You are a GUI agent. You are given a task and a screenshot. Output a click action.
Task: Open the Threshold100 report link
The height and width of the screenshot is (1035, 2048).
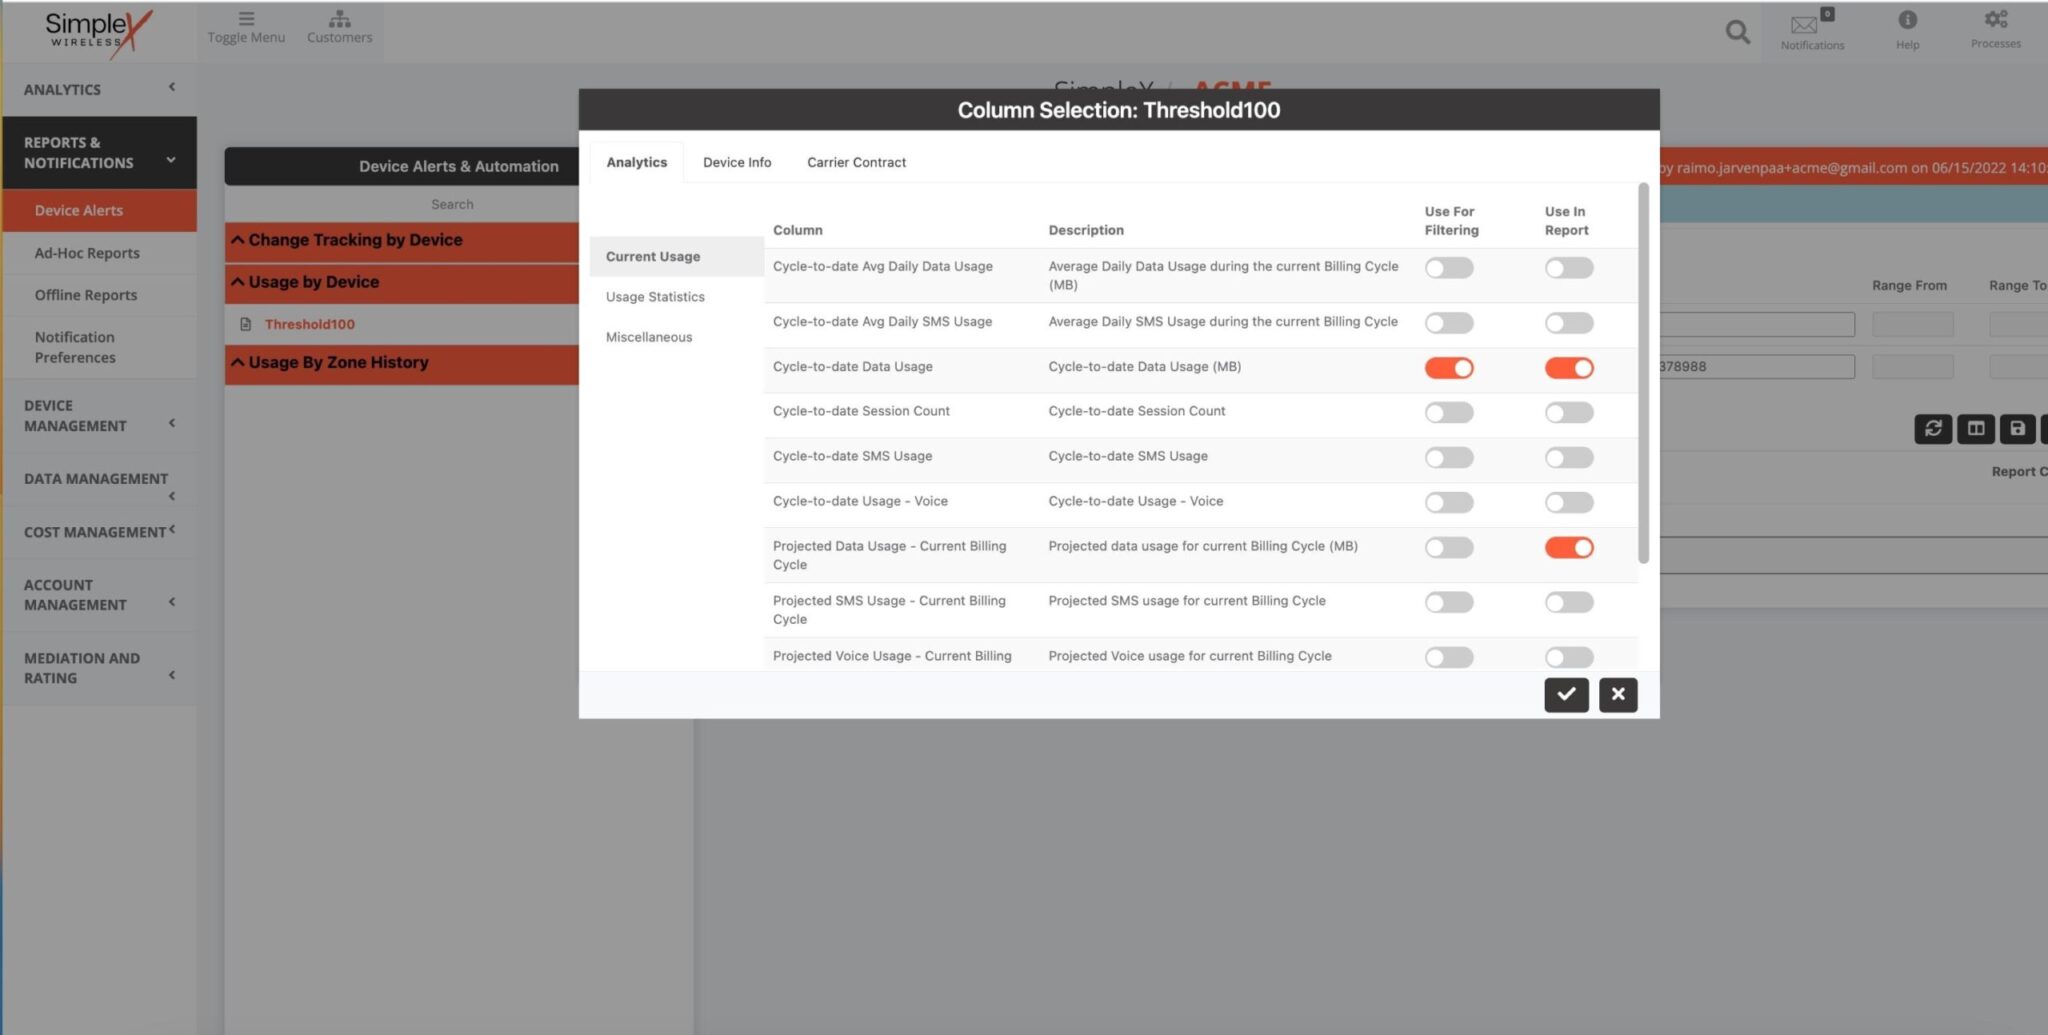[310, 323]
